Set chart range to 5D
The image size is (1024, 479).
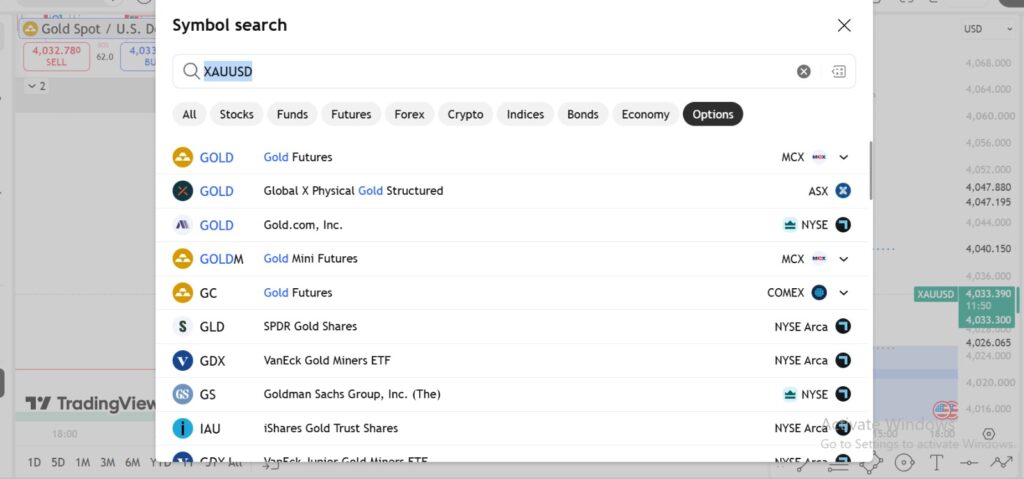(58, 463)
